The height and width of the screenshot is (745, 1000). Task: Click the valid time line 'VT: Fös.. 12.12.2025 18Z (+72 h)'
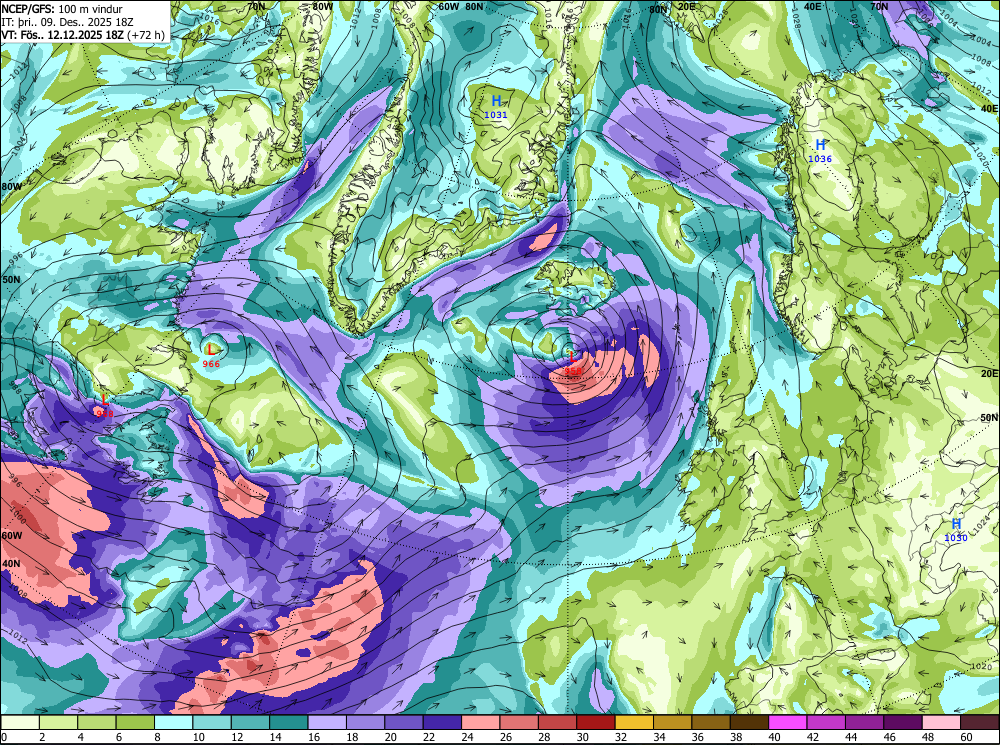pyautogui.click(x=83, y=34)
